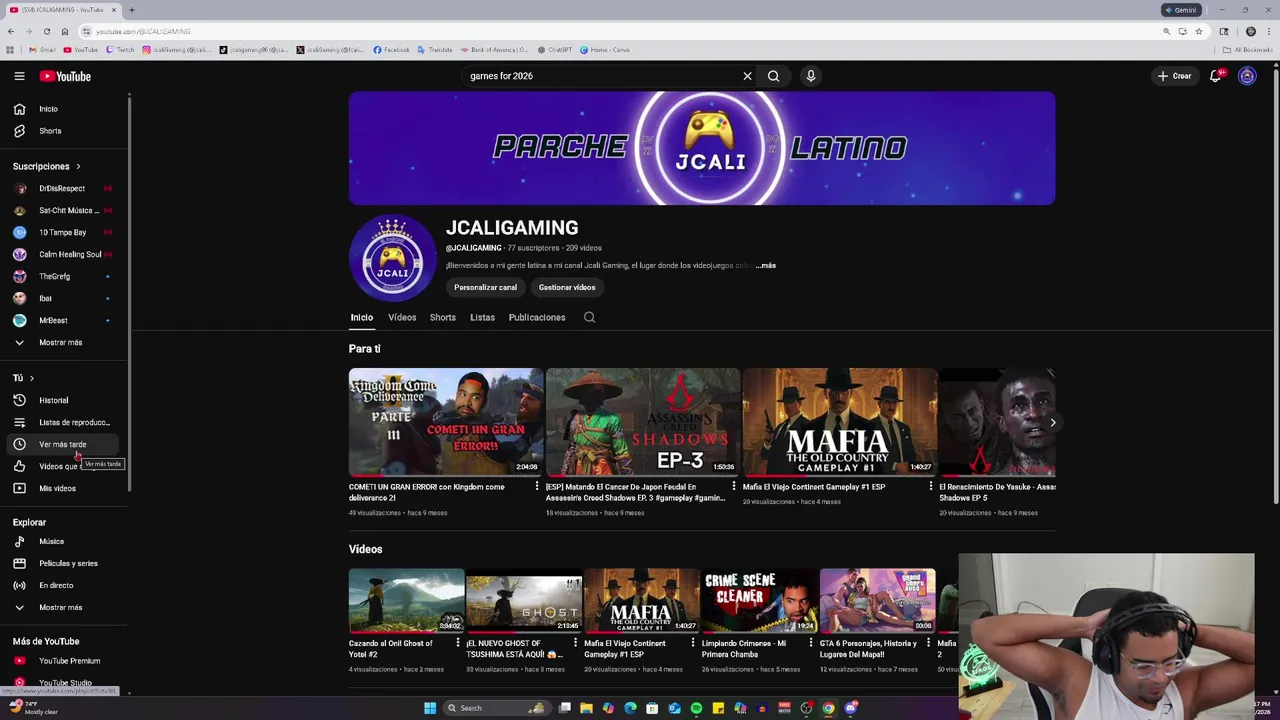Open options for Assassin's Creed EP-3 video
The width and height of the screenshot is (1280, 720).
[733, 487]
